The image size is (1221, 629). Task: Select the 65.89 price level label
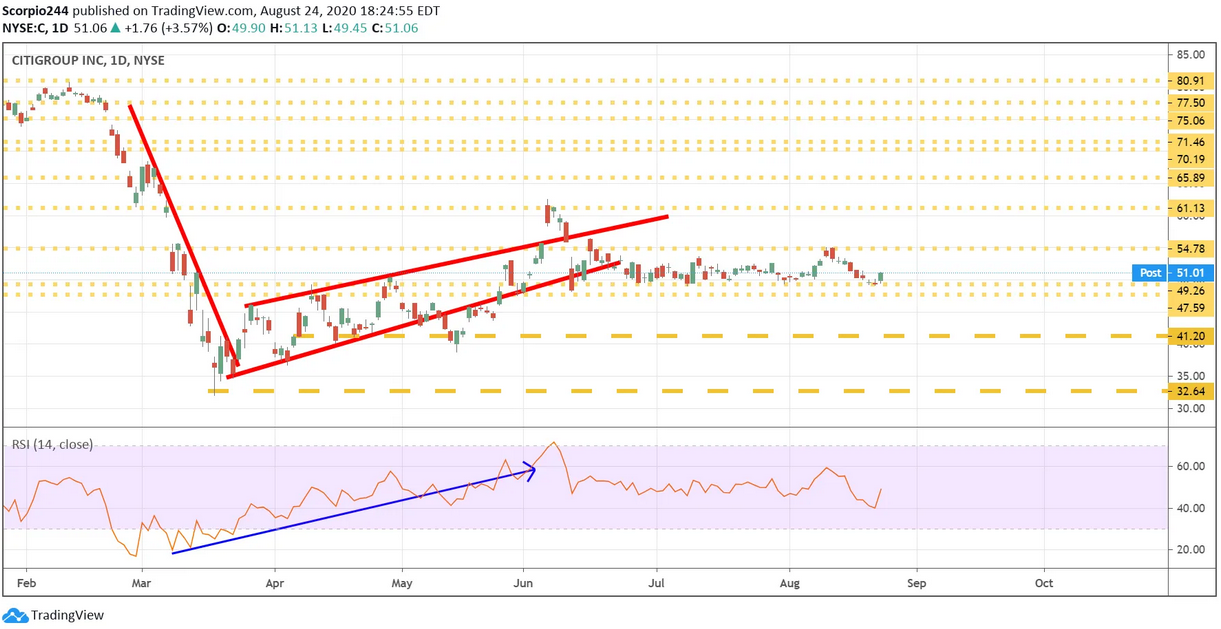pos(1189,178)
